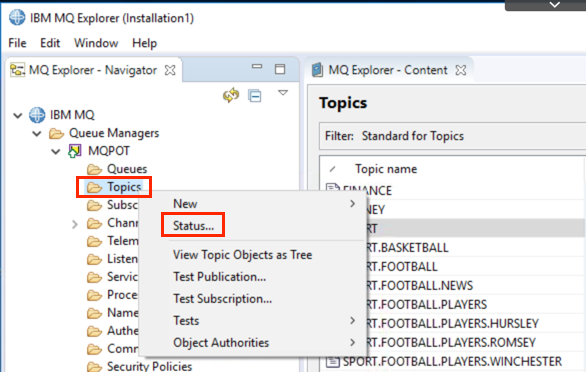
Task: Select the Telemetry folder icon
Action: pyautogui.click(x=94, y=241)
